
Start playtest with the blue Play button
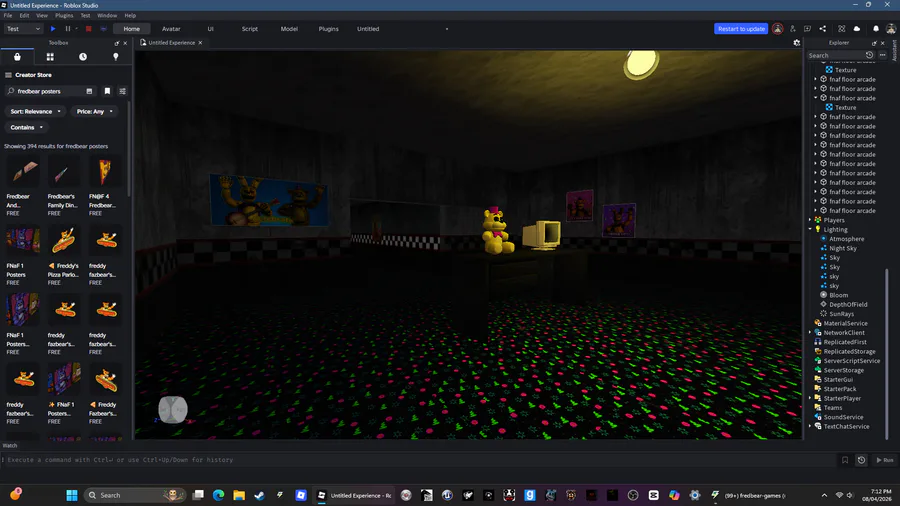point(53,29)
